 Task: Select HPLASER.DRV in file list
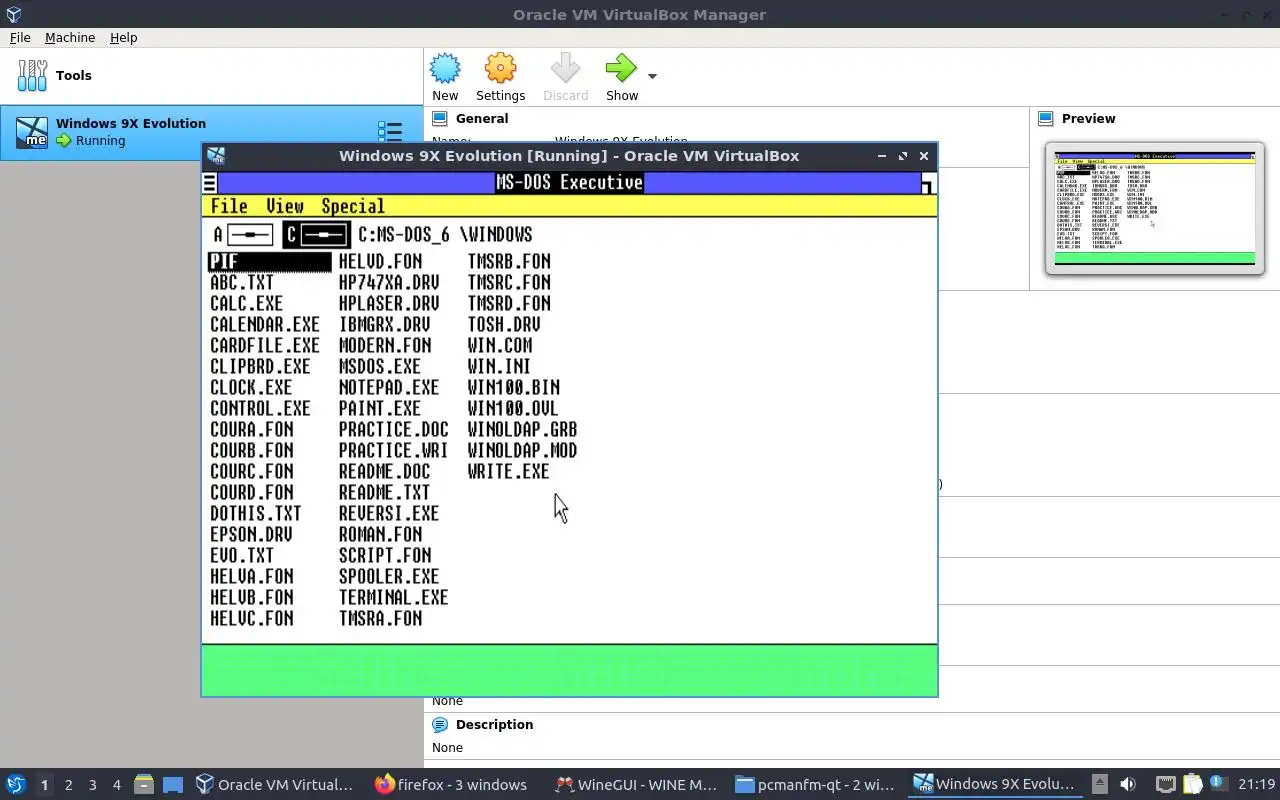point(389,303)
